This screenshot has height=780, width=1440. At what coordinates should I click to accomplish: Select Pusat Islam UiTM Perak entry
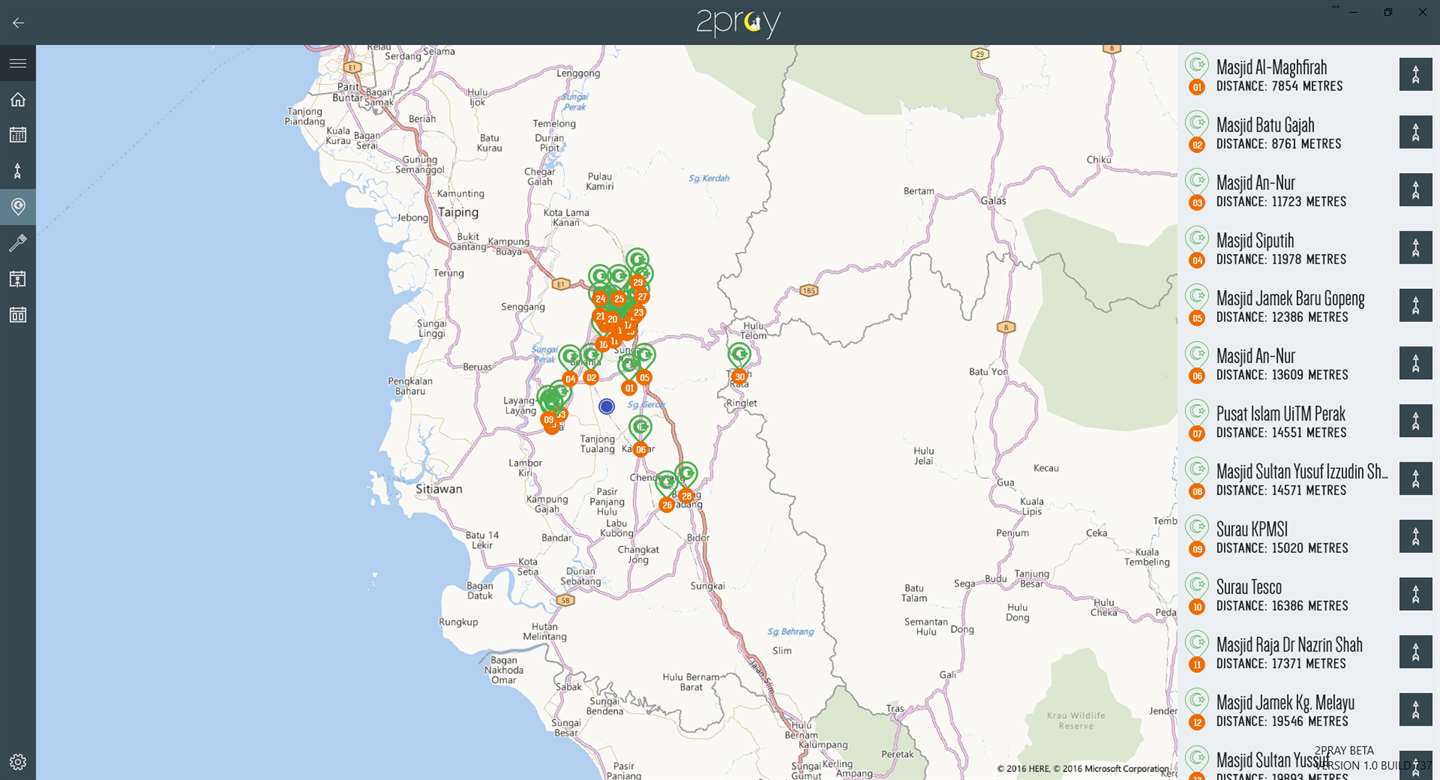(x=1308, y=421)
